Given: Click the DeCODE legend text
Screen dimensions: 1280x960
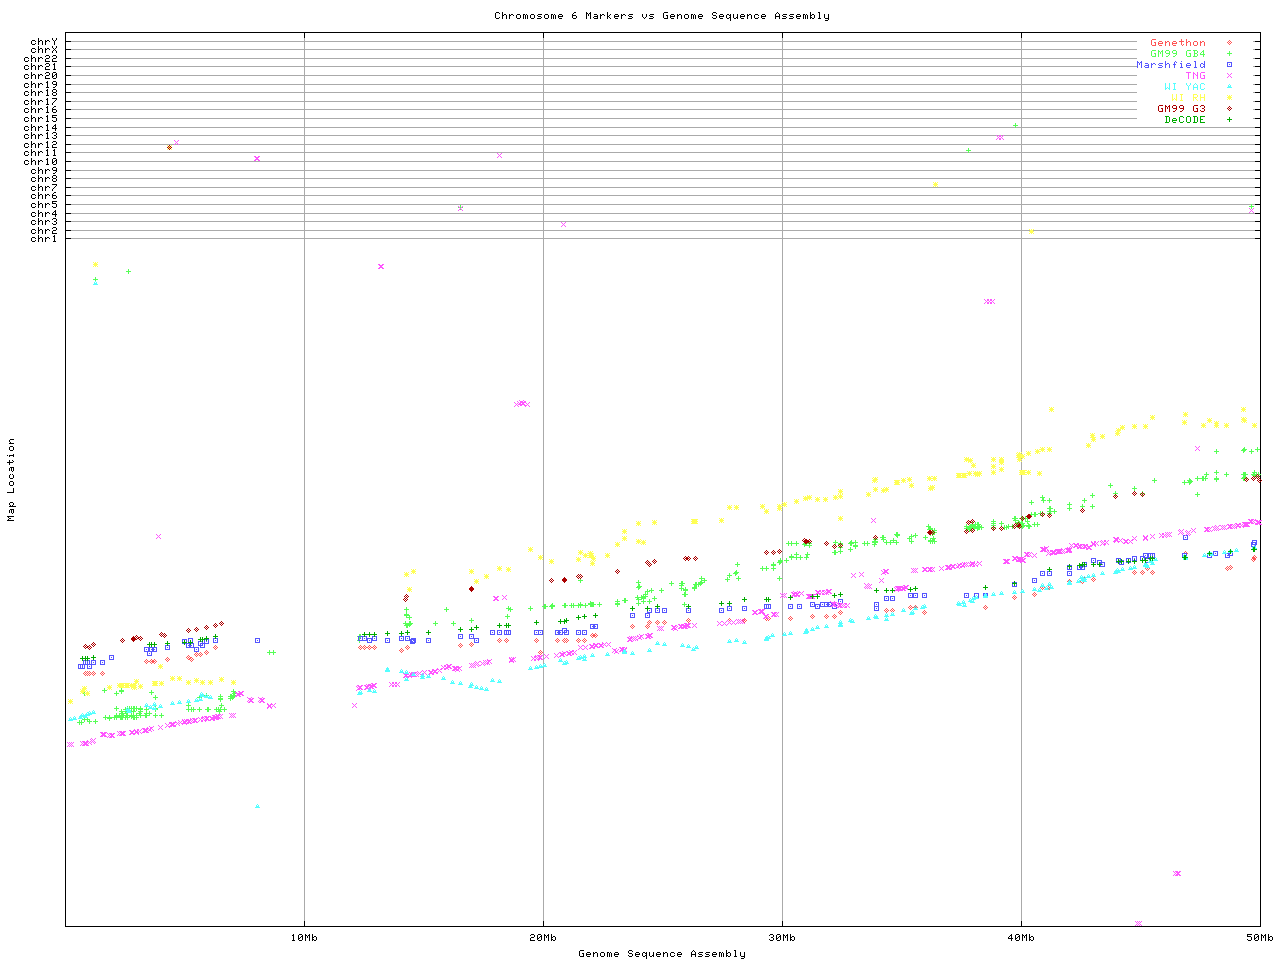Looking at the screenshot, I should click(1184, 120).
